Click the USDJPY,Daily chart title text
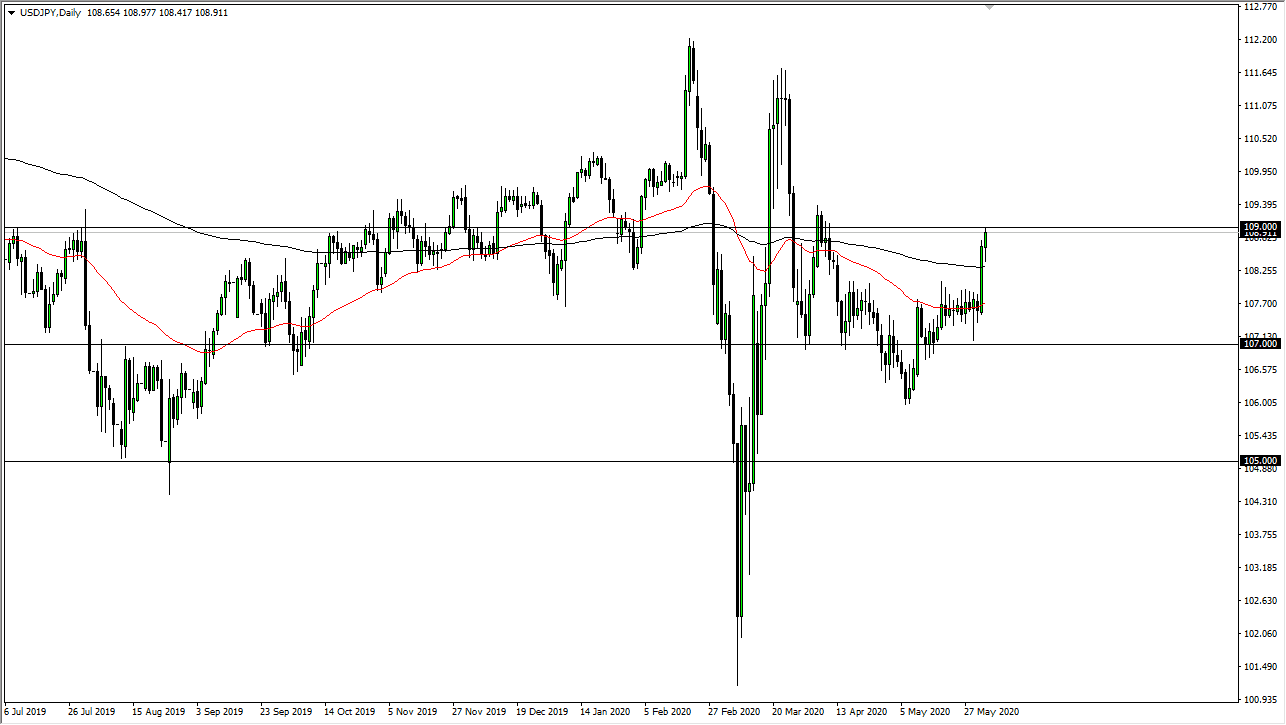Image resolution: width=1286 pixels, height=725 pixels. [52, 12]
